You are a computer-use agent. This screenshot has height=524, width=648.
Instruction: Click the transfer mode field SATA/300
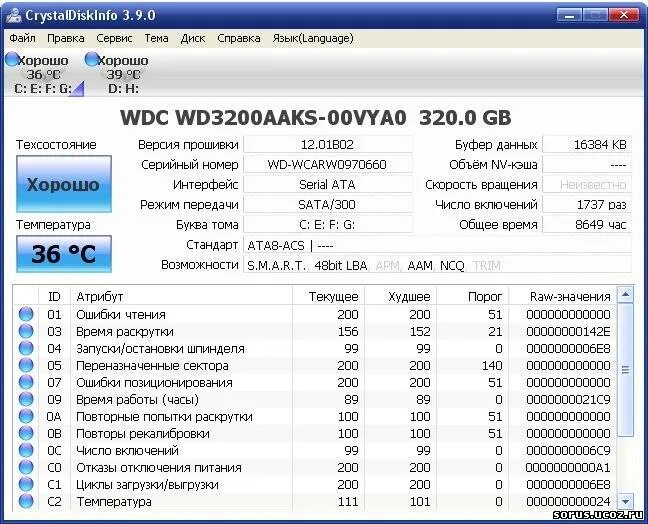(327, 205)
